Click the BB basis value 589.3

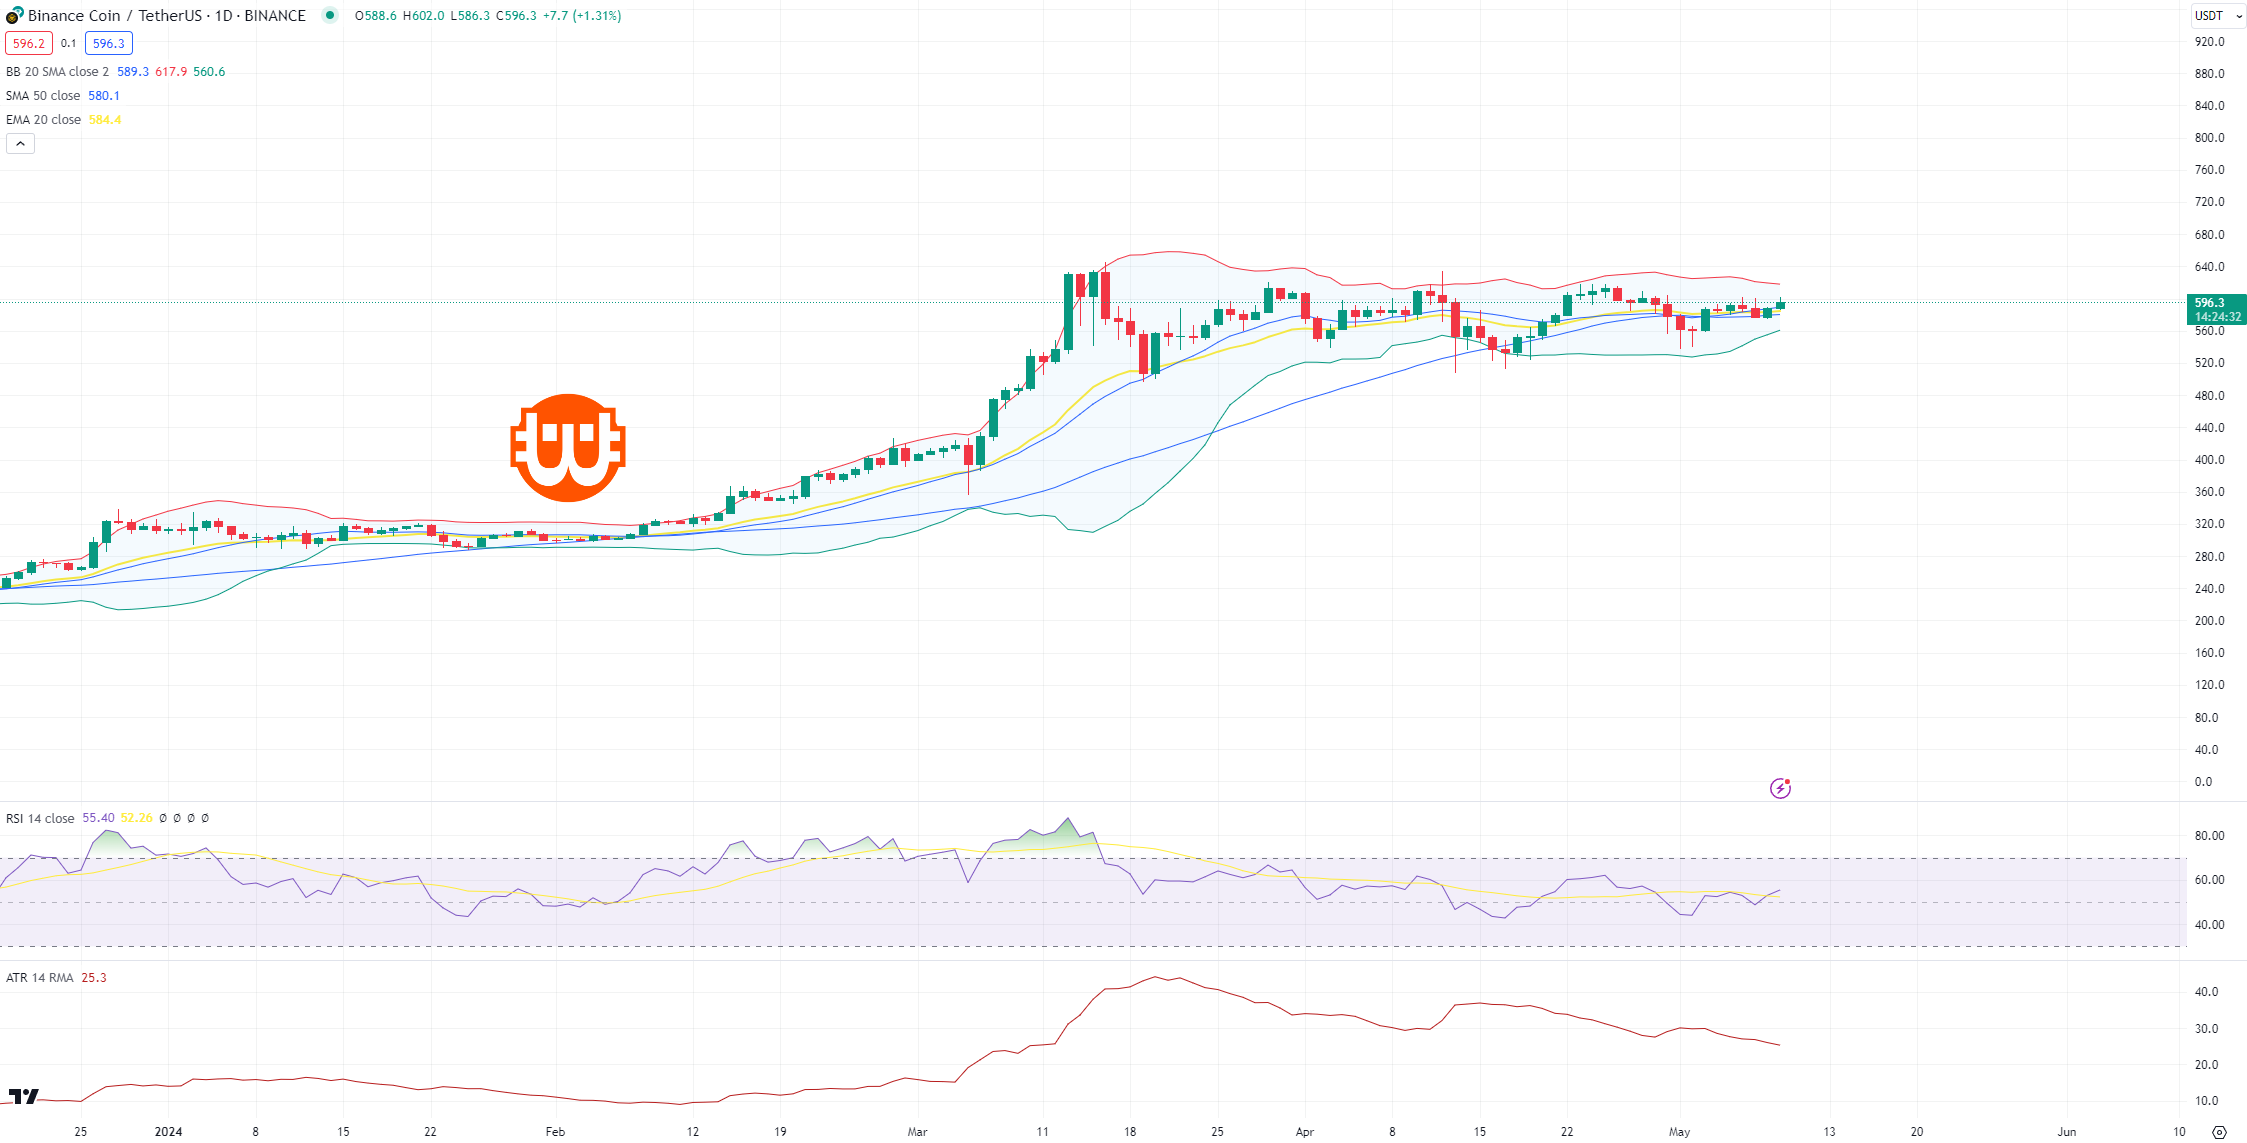click(133, 72)
